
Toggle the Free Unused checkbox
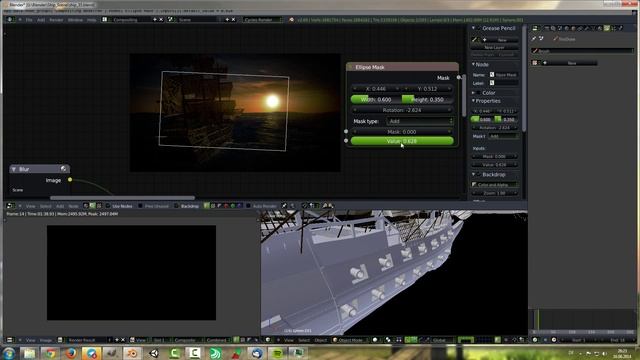pos(140,206)
